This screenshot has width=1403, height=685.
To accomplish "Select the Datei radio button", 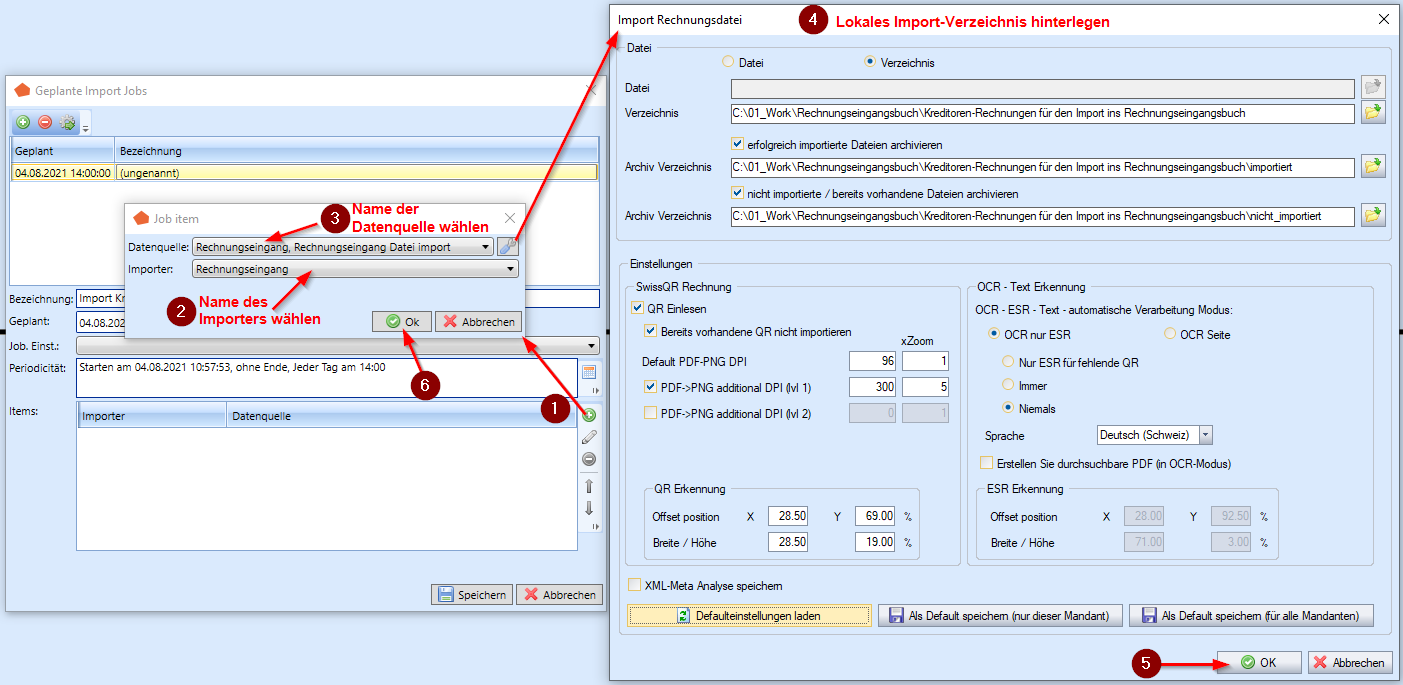I will tap(728, 62).
